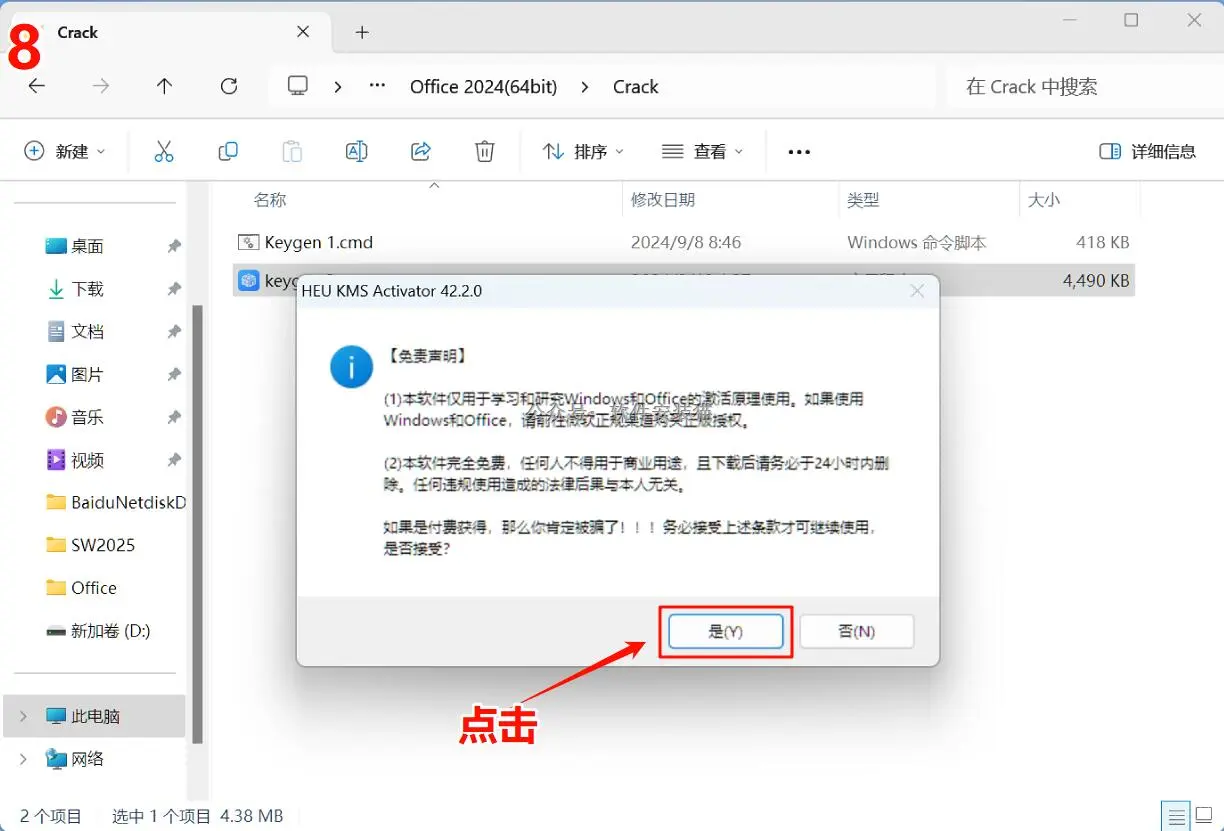Click the info icon in the HEU KMS dialog
The width and height of the screenshot is (1224, 831).
(x=350, y=366)
